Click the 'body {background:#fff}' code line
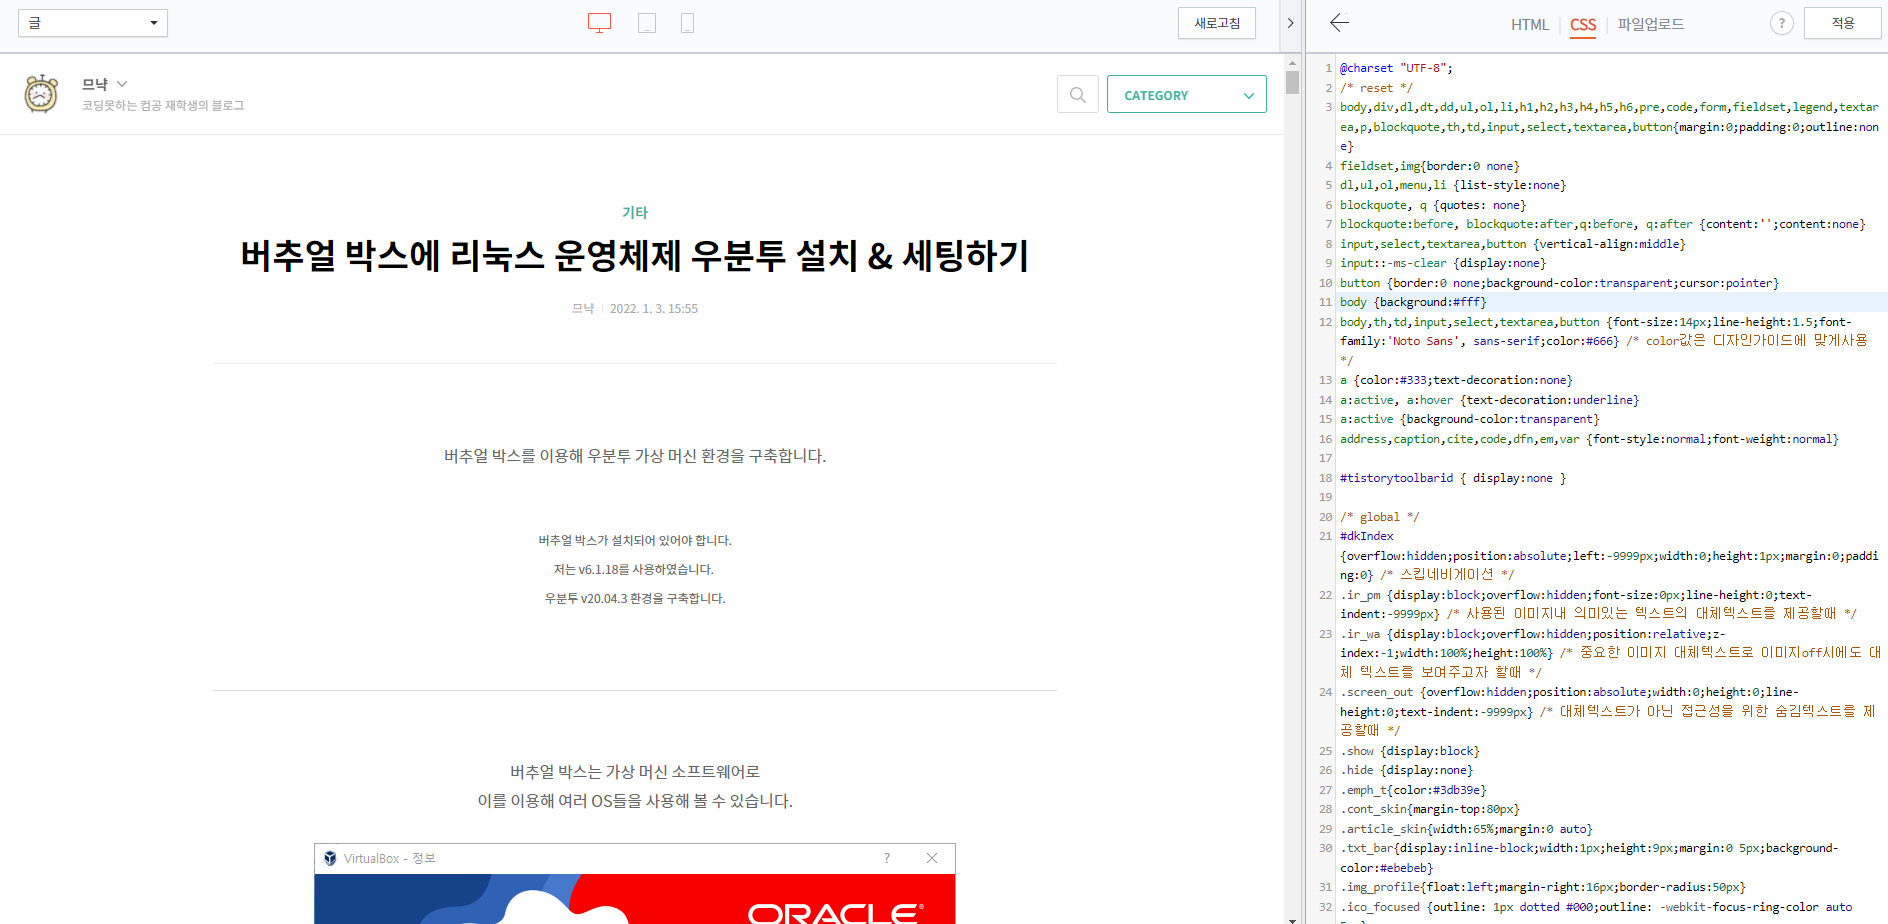The width and height of the screenshot is (1888, 924). click(x=1413, y=302)
